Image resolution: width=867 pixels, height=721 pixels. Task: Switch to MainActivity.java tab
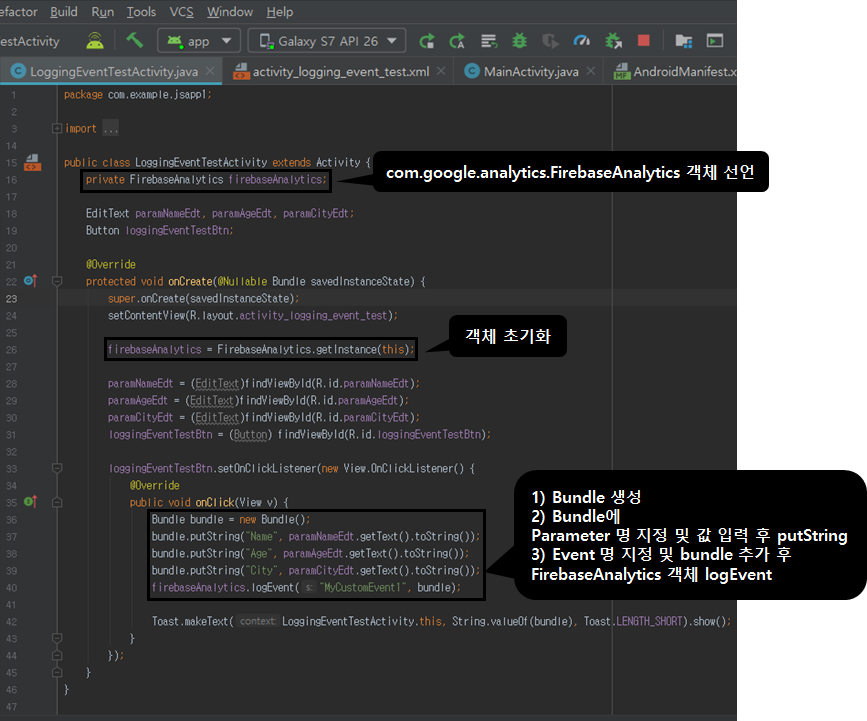point(531,71)
